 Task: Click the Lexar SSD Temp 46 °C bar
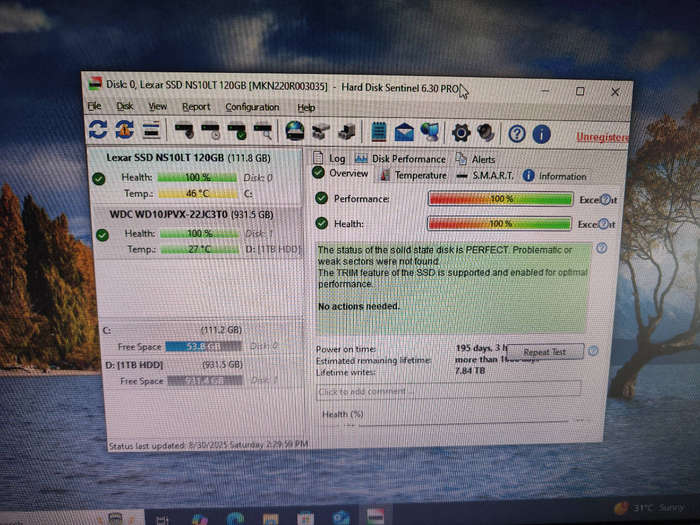[x=198, y=193]
